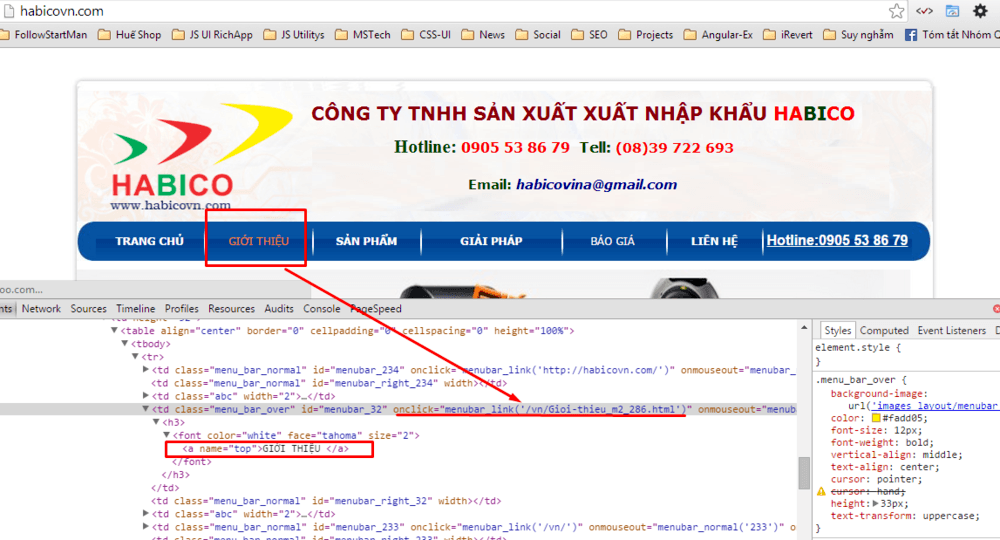Open BÁO GIÁ menu item
The image size is (1000, 540).
[x=612, y=241]
